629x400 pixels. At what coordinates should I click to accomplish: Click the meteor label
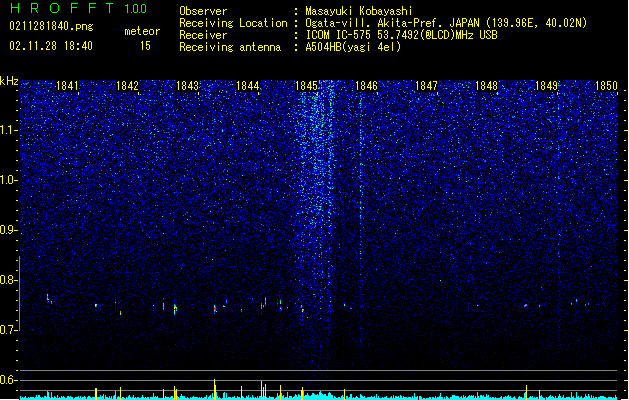click(142, 31)
